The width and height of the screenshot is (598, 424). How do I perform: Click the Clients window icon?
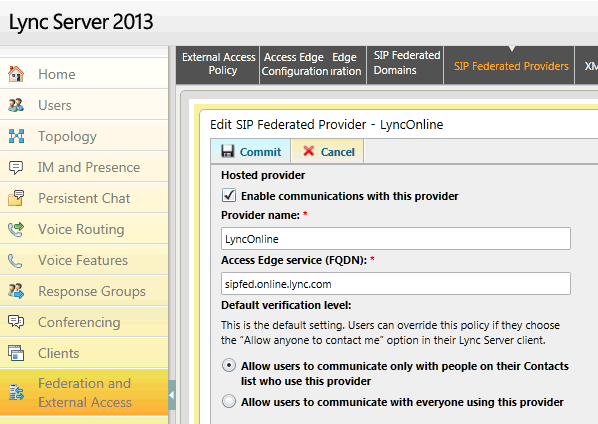[16, 353]
